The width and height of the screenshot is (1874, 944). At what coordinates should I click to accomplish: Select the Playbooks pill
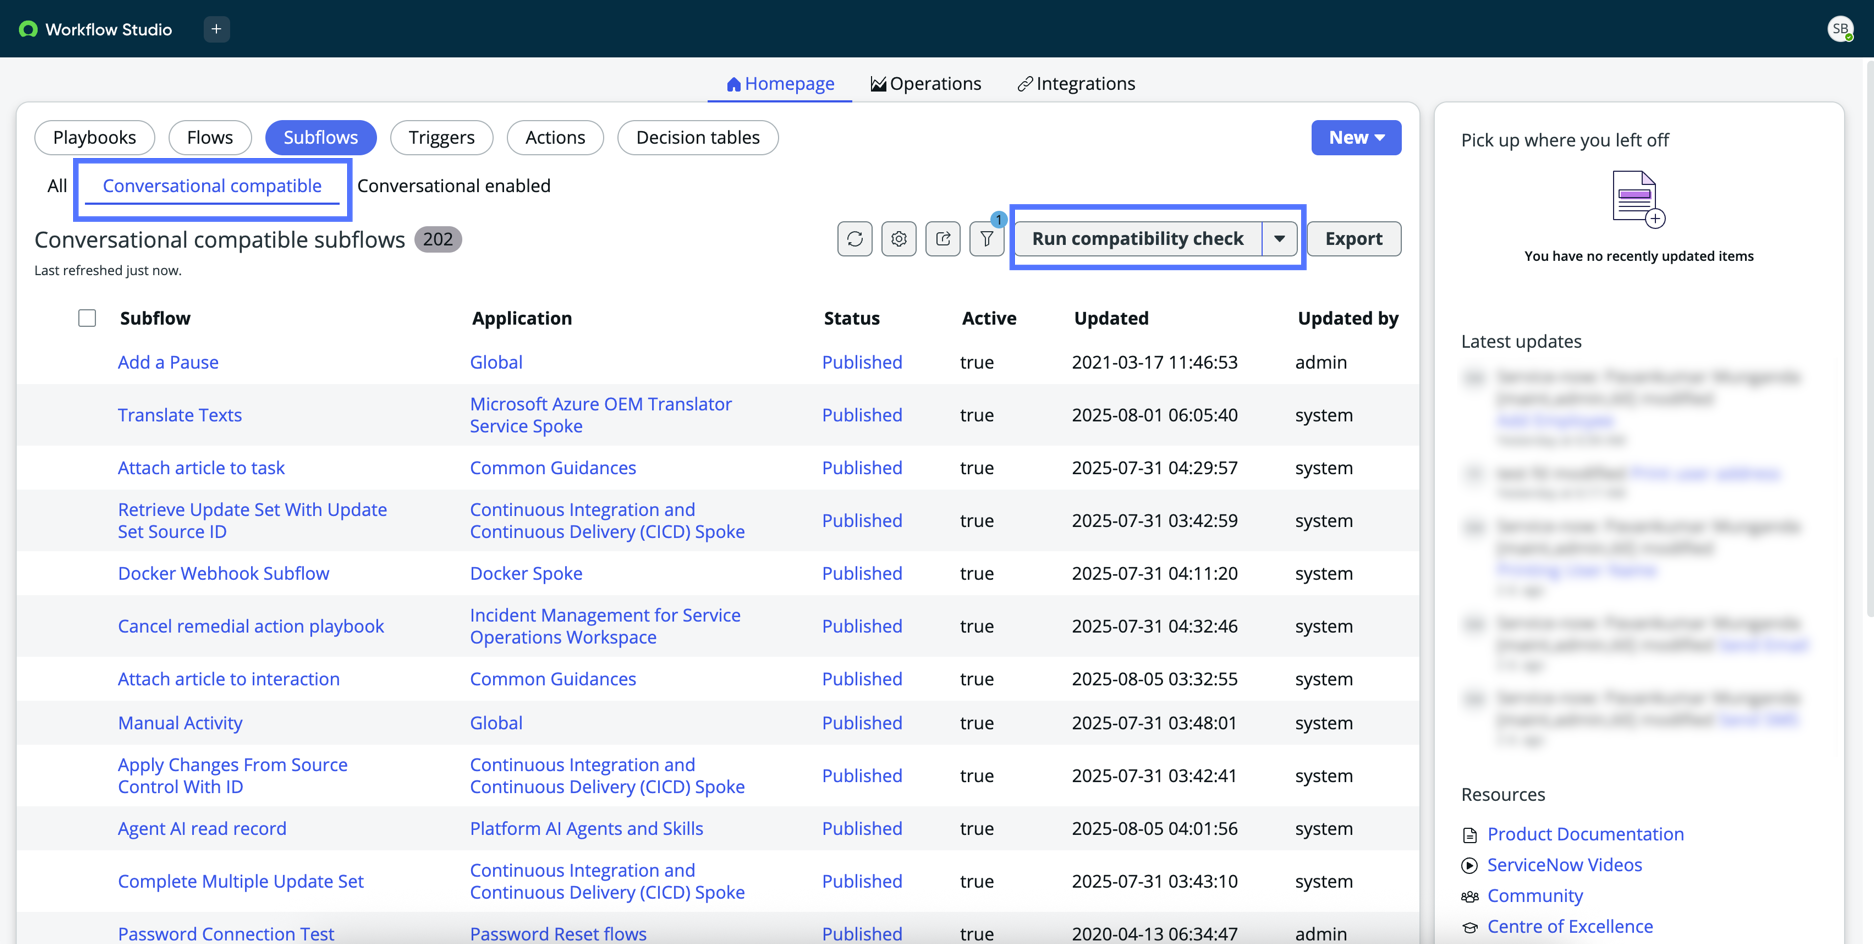(95, 138)
